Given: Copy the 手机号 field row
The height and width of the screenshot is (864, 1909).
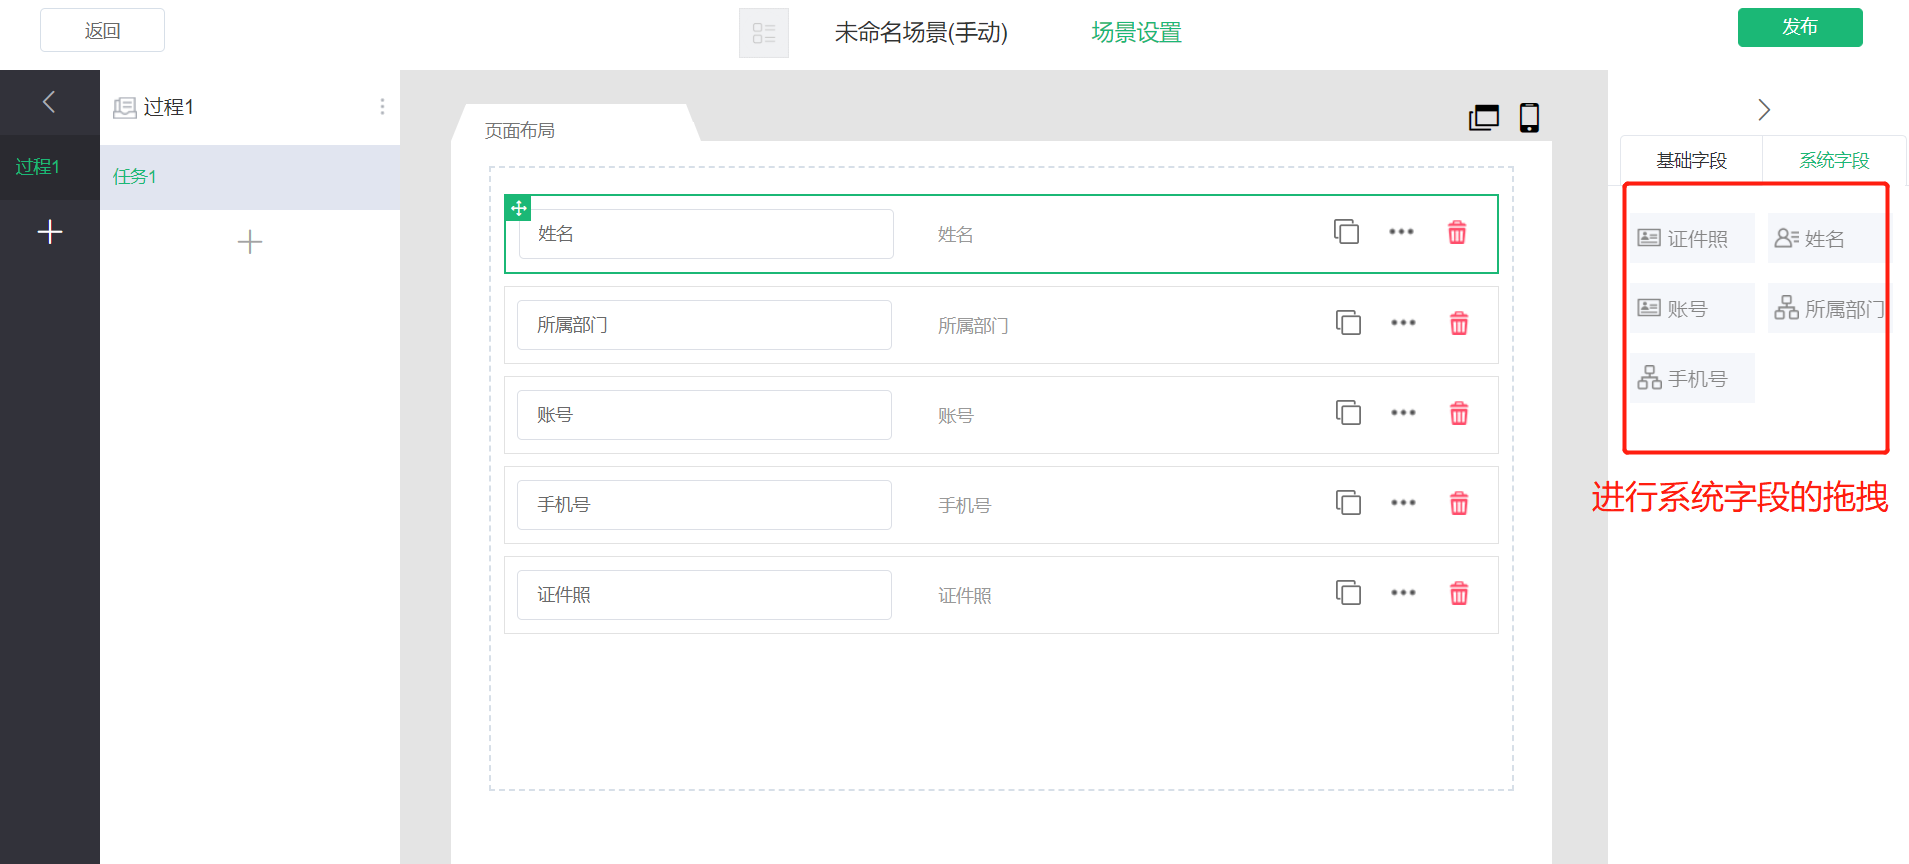Looking at the screenshot, I should click(x=1348, y=503).
